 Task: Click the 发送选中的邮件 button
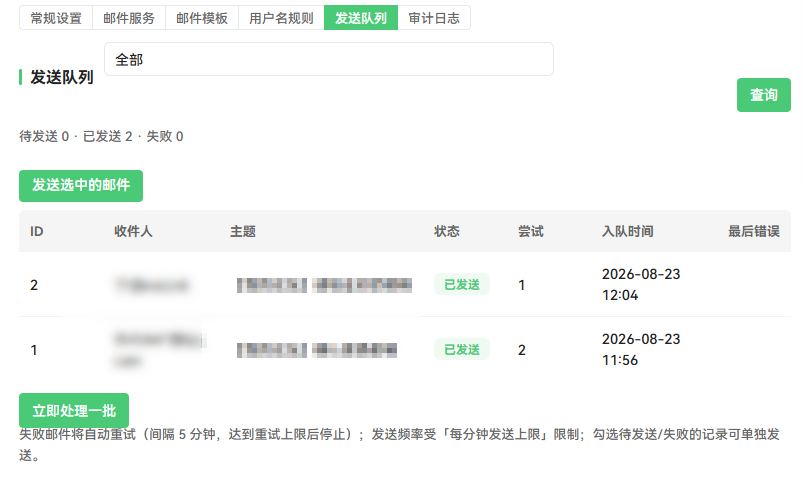point(81,185)
